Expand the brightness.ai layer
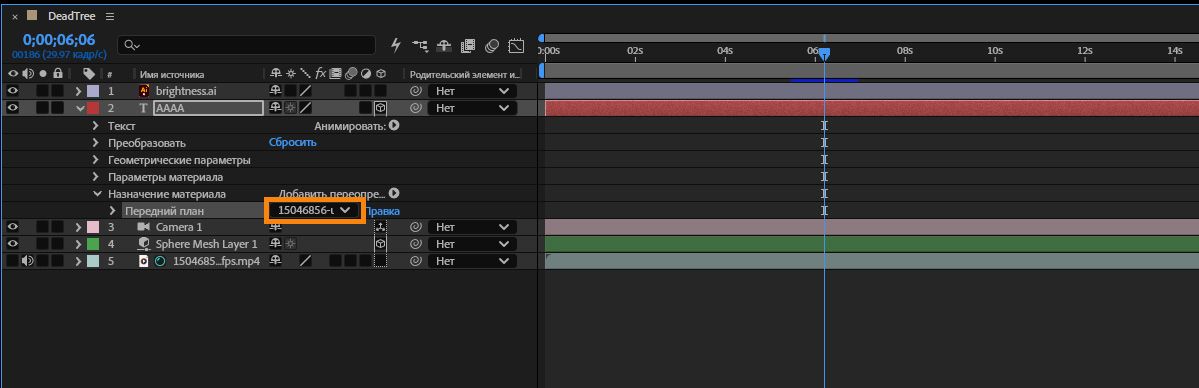This screenshot has height=388, width=1199. point(78,91)
